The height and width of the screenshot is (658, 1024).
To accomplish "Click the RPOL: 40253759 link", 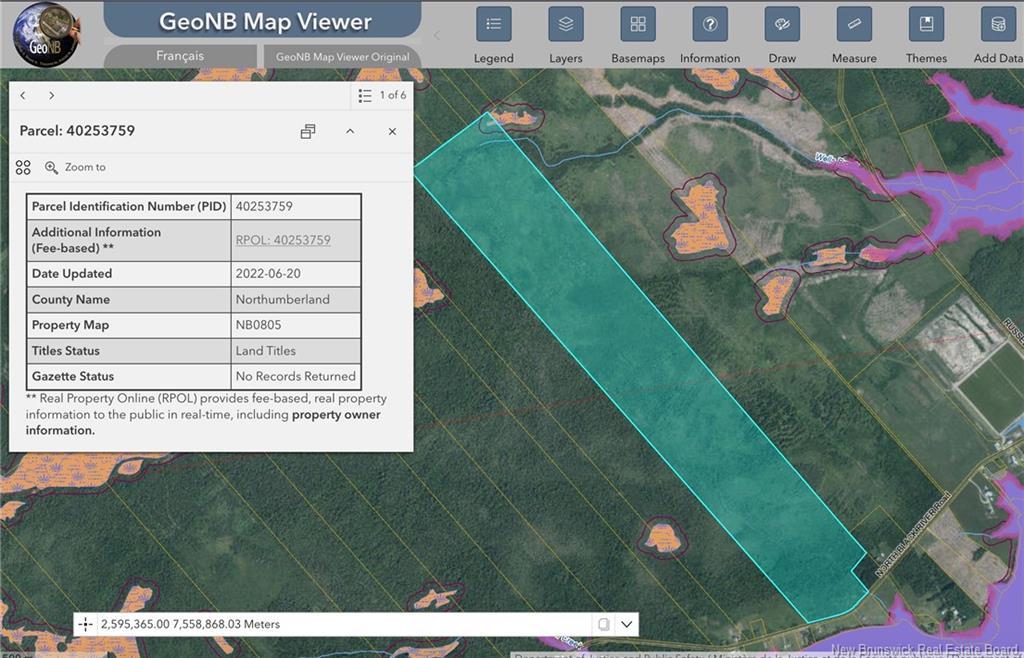I will (283, 240).
